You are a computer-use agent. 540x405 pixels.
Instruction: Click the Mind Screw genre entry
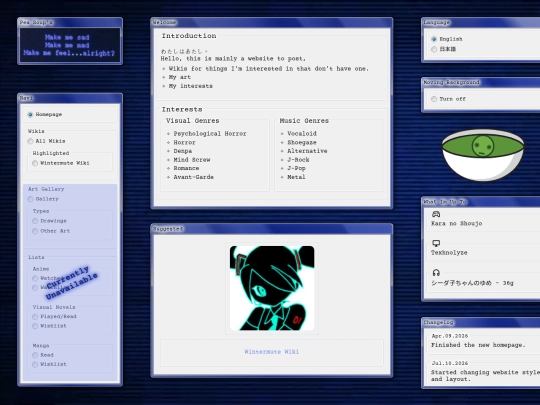pyautogui.click(x=191, y=160)
